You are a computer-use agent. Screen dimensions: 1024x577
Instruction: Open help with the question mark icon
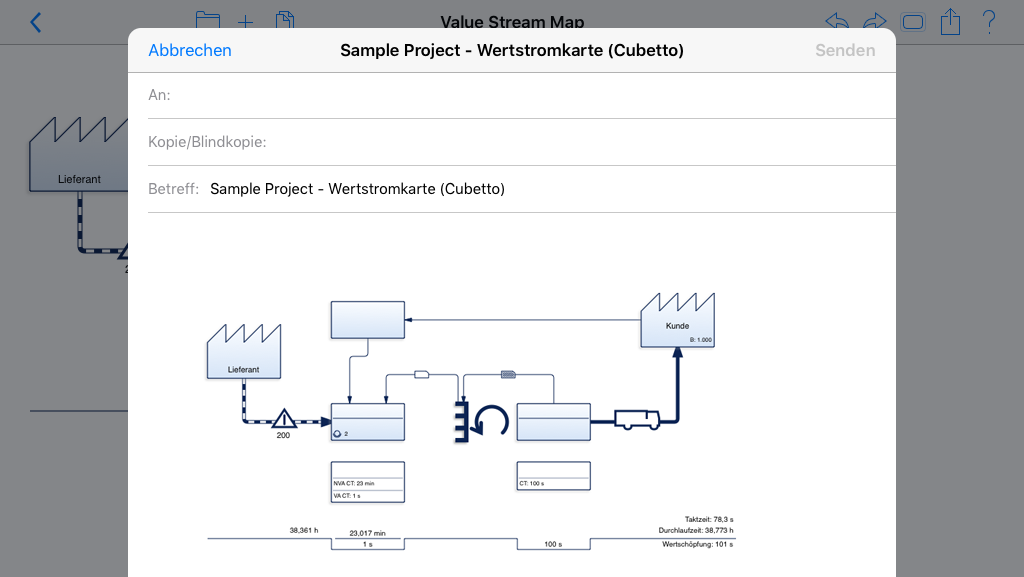click(x=989, y=22)
